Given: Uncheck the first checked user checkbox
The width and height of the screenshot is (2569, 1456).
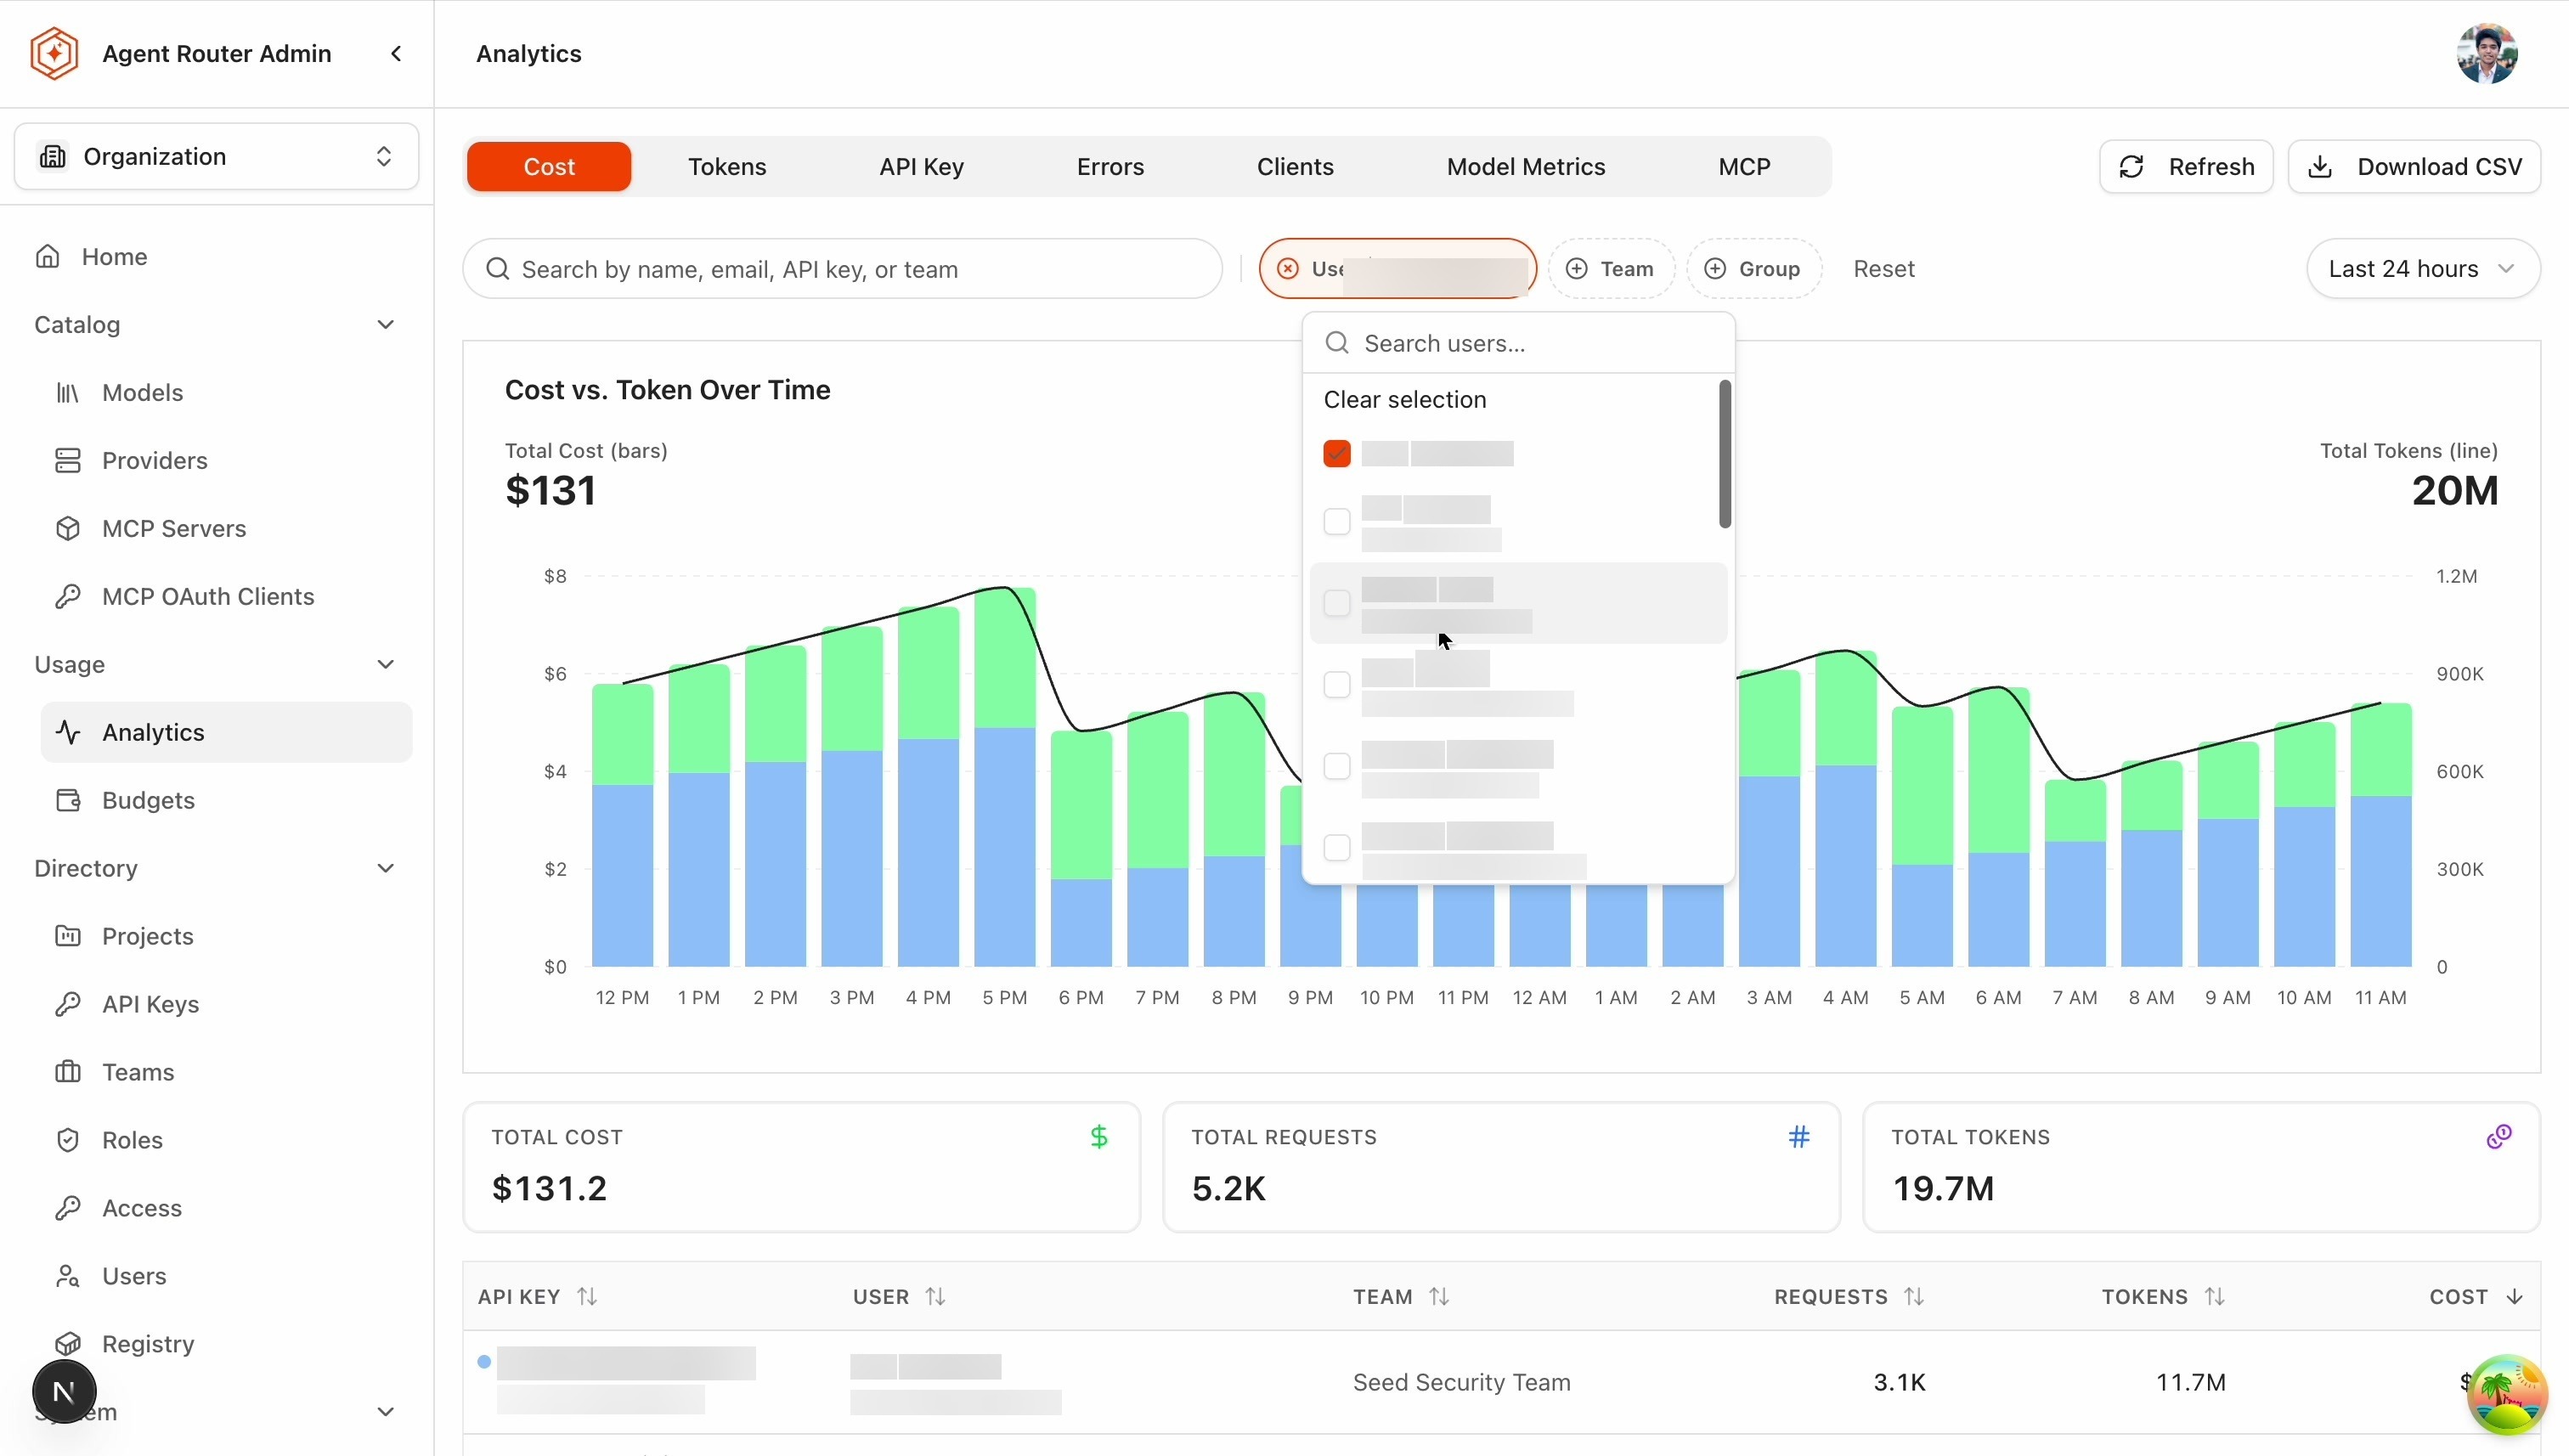Looking at the screenshot, I should point(1336,453).
